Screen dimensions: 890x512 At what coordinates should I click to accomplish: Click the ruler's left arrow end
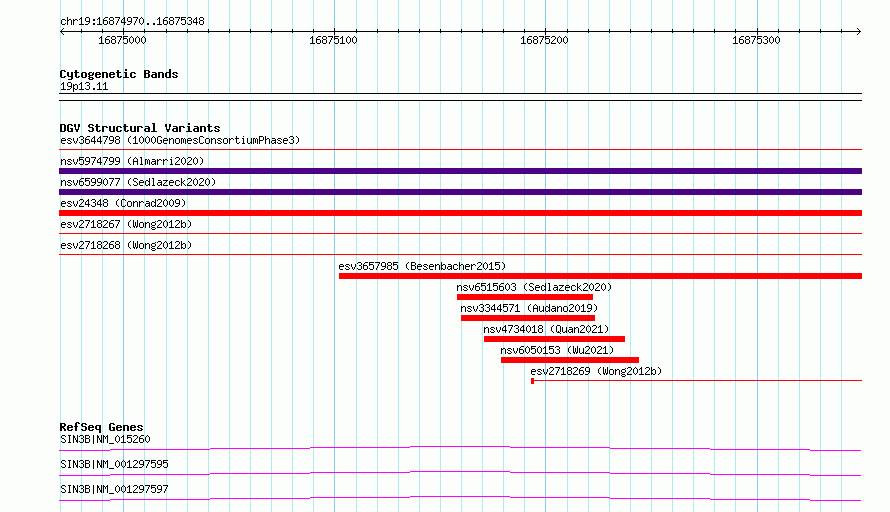coord(62,31)
